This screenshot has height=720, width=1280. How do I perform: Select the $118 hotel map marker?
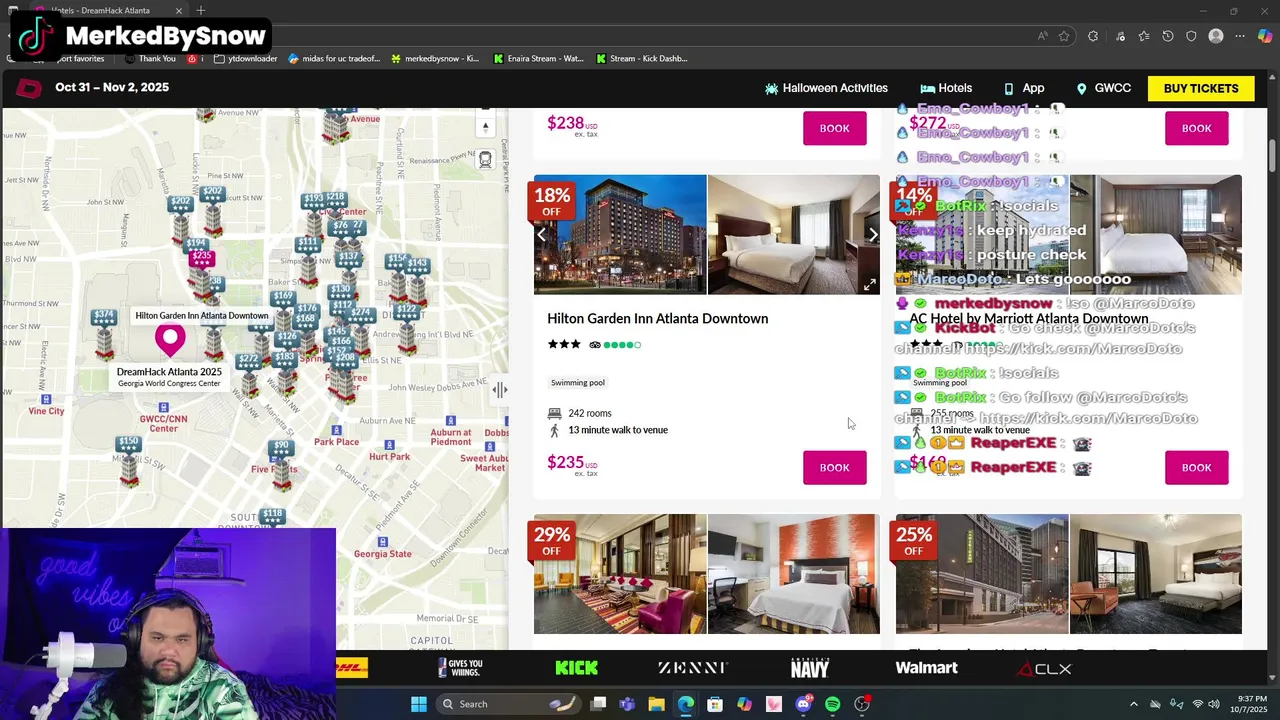[272, 516]
